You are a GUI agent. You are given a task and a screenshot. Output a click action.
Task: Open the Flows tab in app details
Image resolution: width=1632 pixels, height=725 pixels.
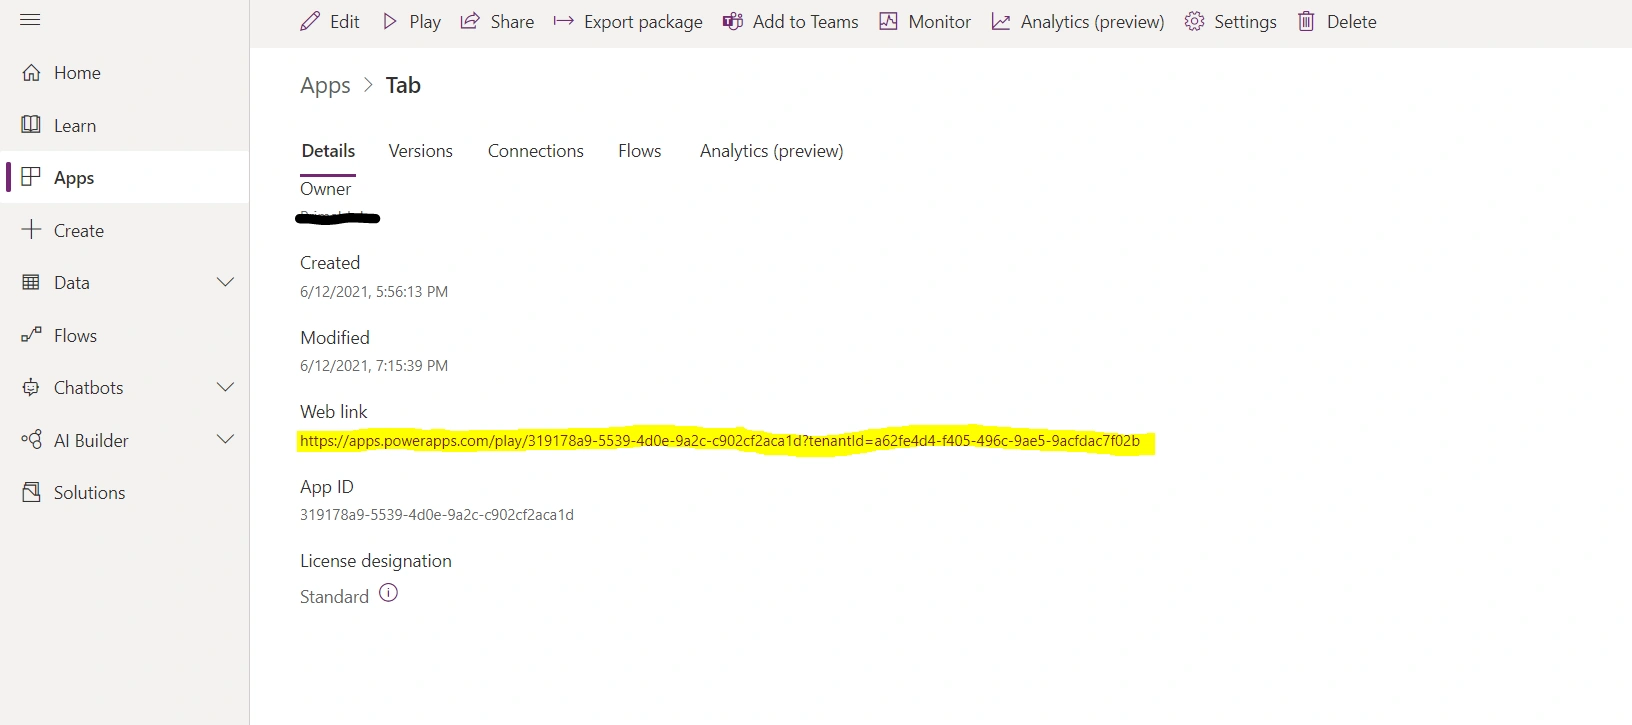coord(639,151)
